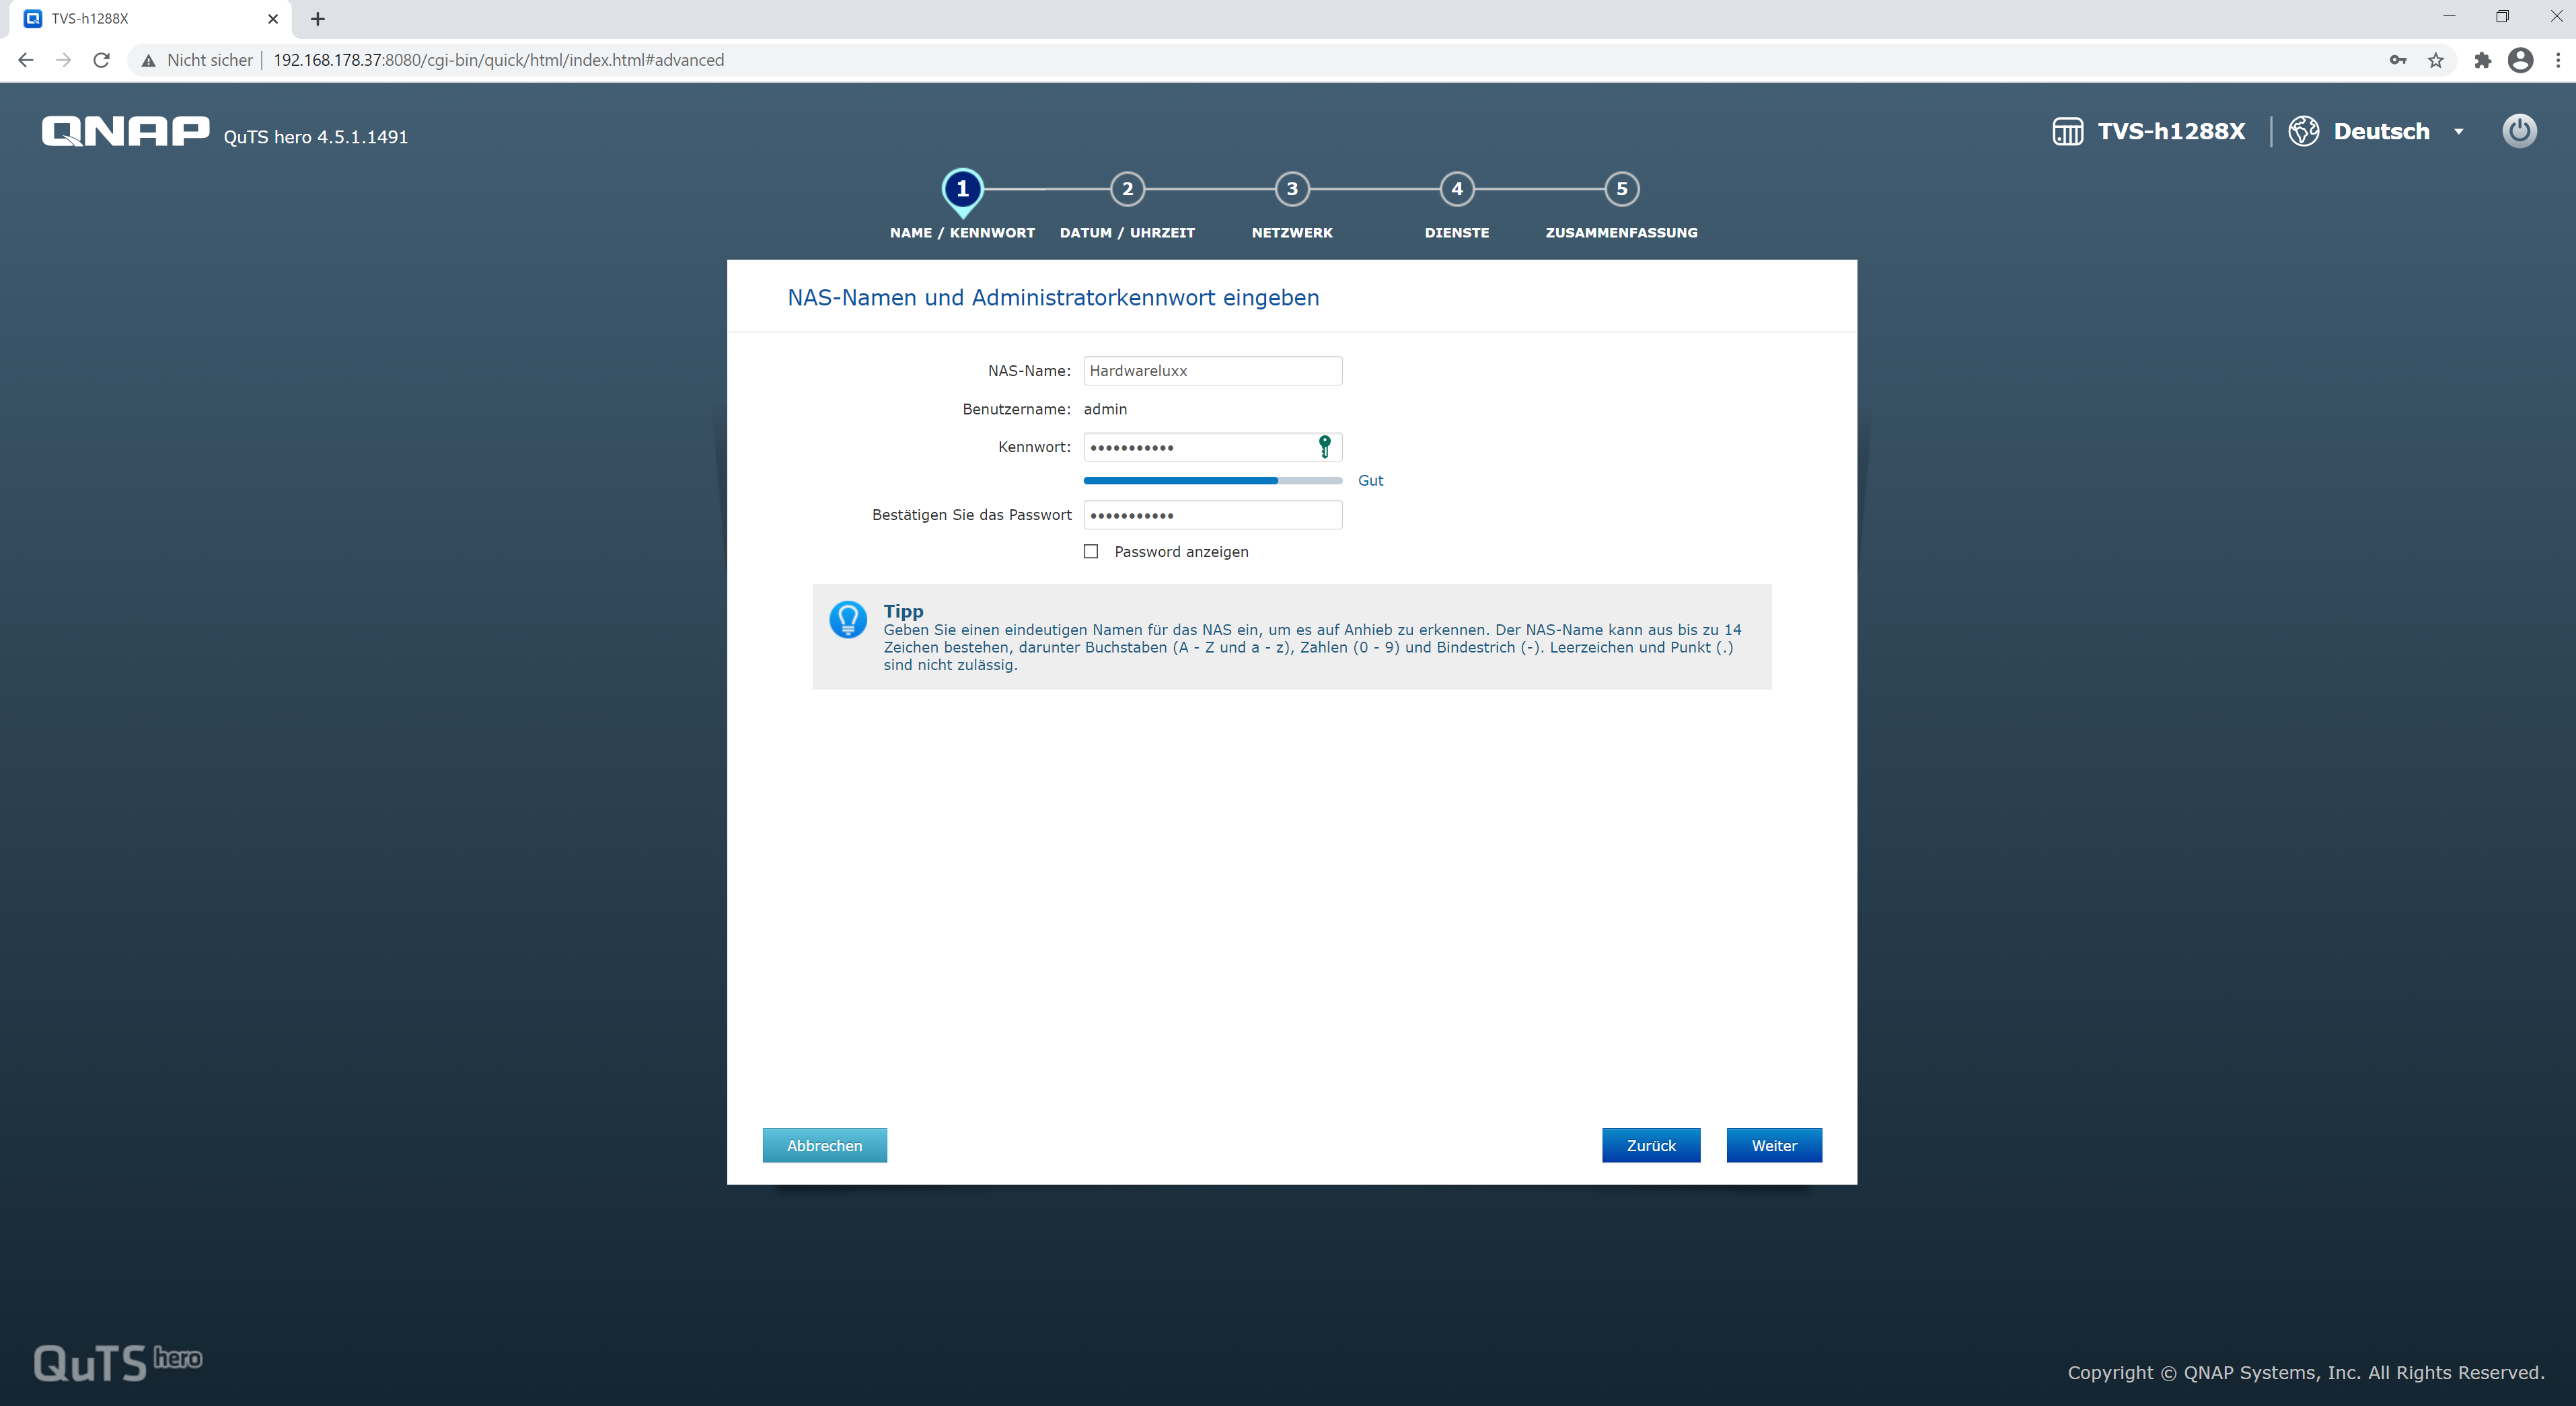This screenshot has width=2576, height=1406.
Task: Minimize the browser window
Action: (2449, 16)
